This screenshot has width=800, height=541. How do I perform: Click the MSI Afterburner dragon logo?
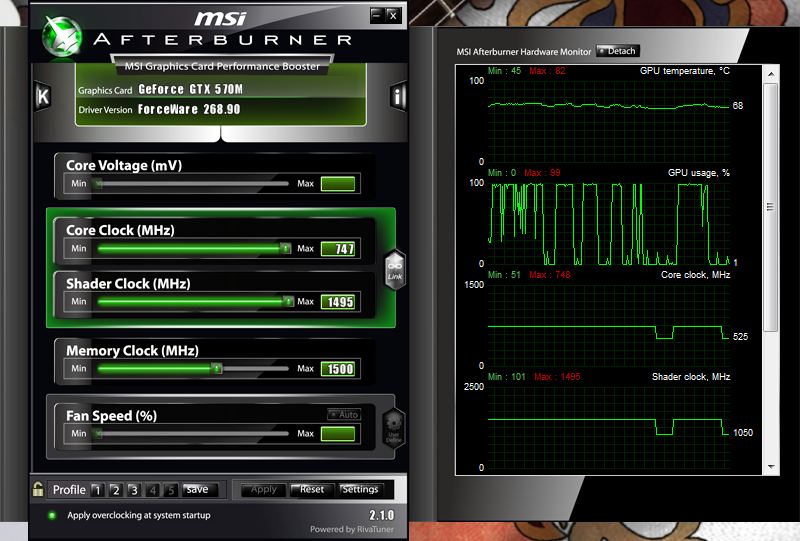coord(62,36)
